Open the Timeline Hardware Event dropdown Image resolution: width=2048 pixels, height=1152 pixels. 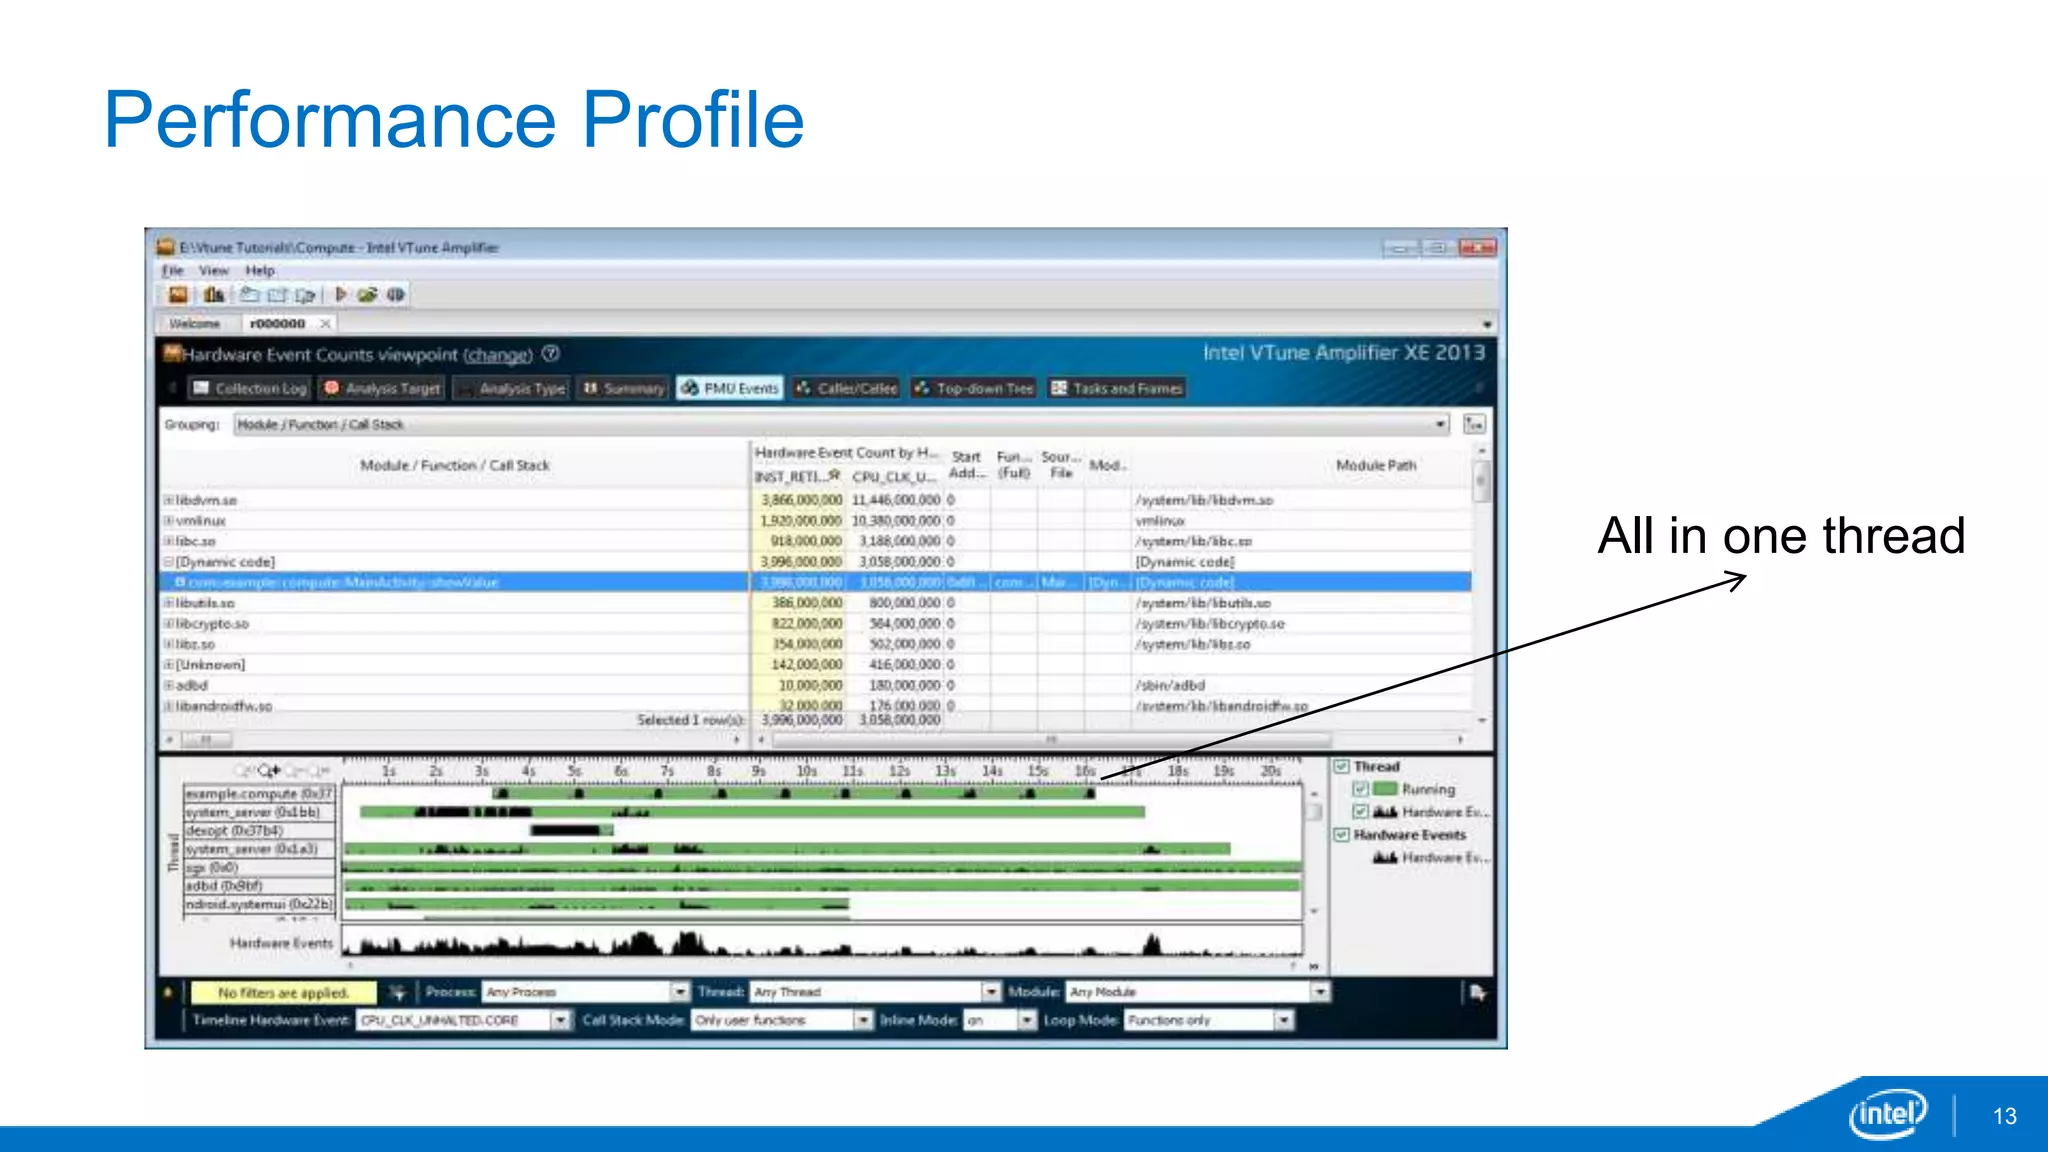tap(560, 1020)
